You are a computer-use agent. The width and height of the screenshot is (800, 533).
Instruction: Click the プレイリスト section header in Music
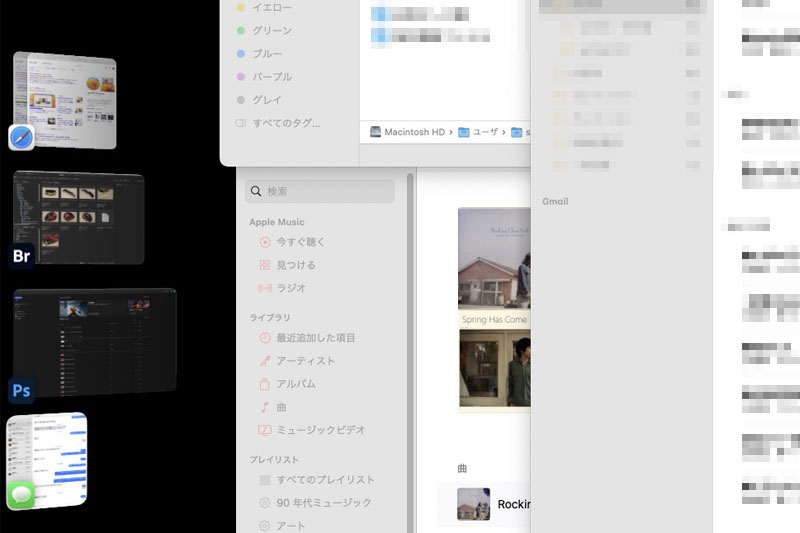(x=274, y=460)
